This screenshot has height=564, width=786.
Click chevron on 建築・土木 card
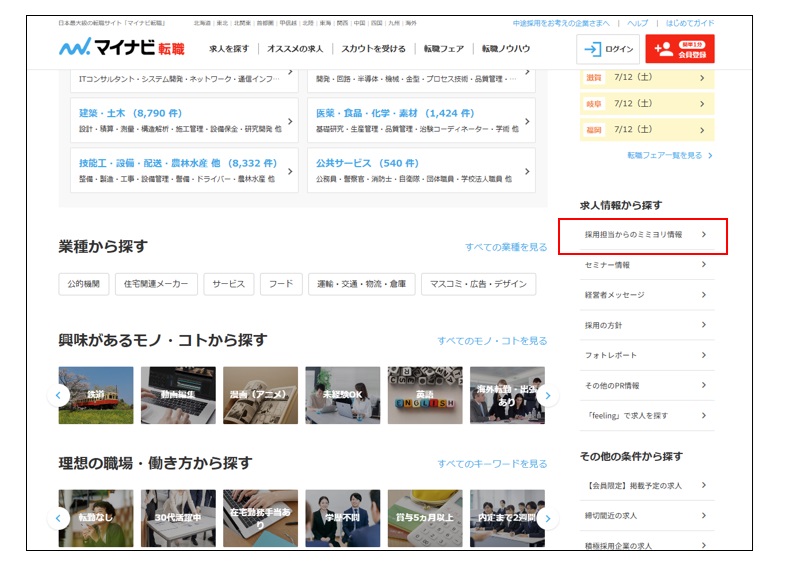coord(290,121)
